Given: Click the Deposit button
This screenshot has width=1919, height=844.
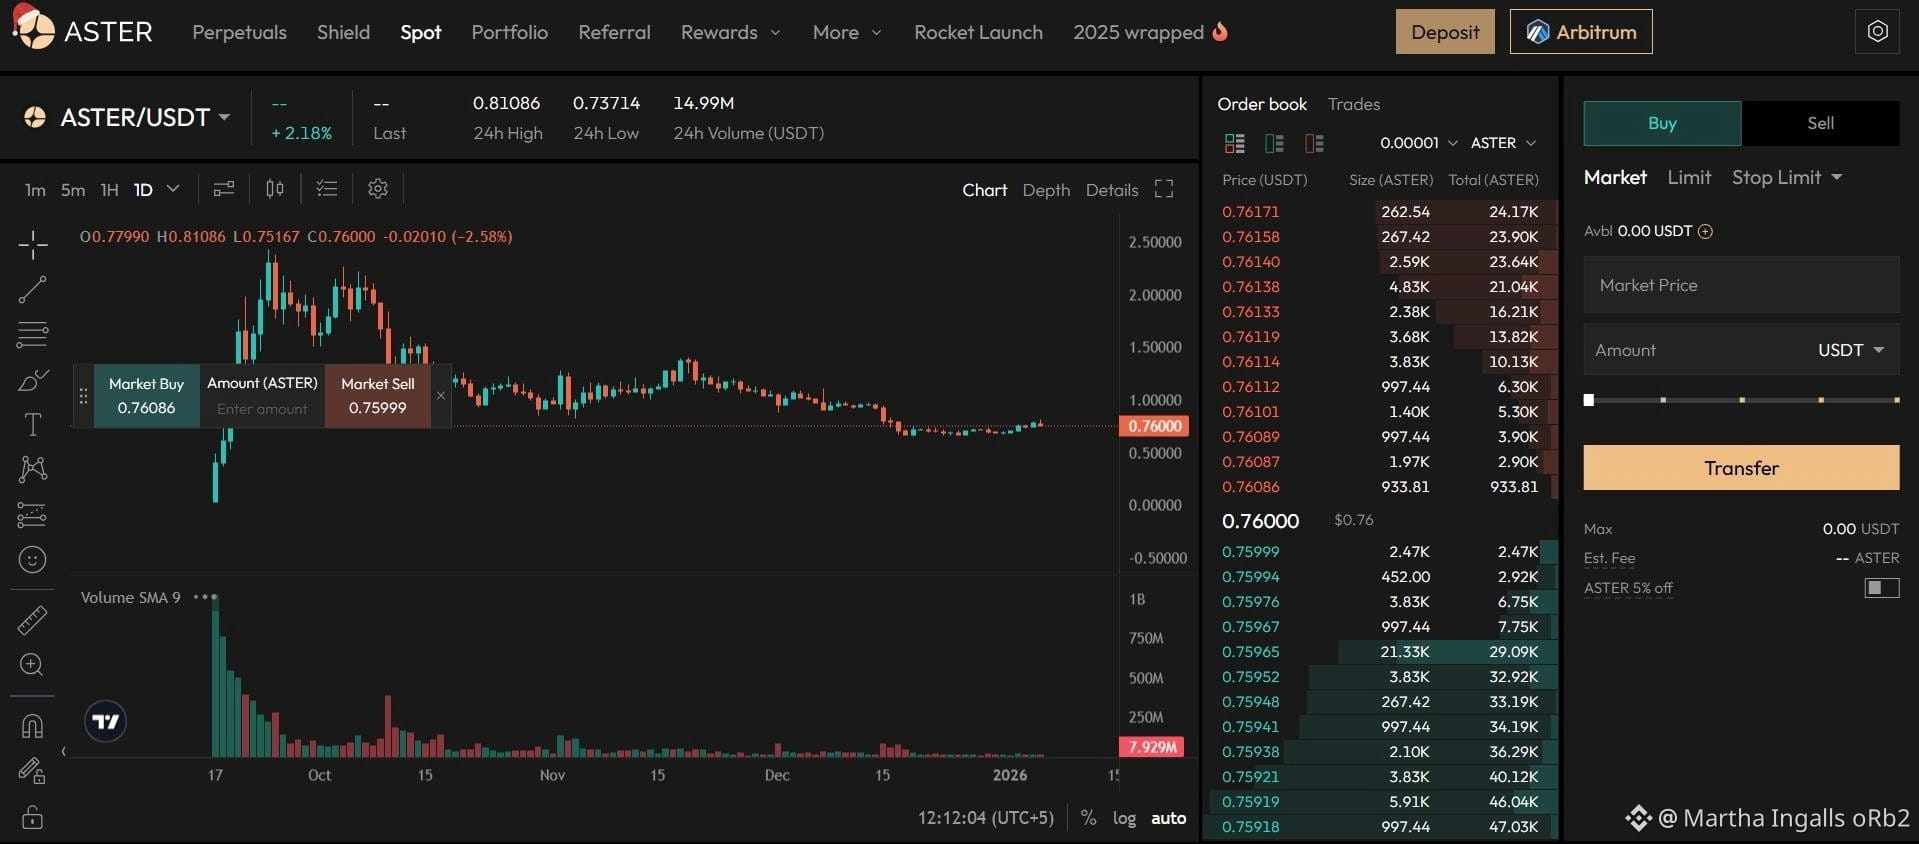Looking at the screenshot, I should (1445, 32).
